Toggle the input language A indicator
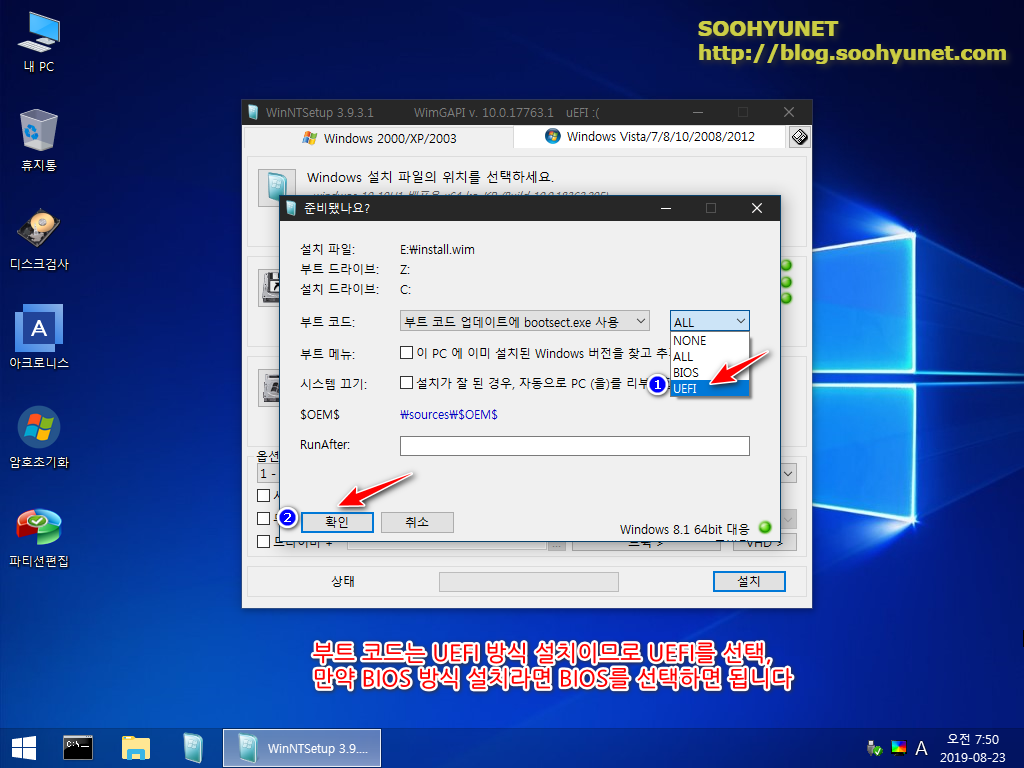 tap(921, 748)
